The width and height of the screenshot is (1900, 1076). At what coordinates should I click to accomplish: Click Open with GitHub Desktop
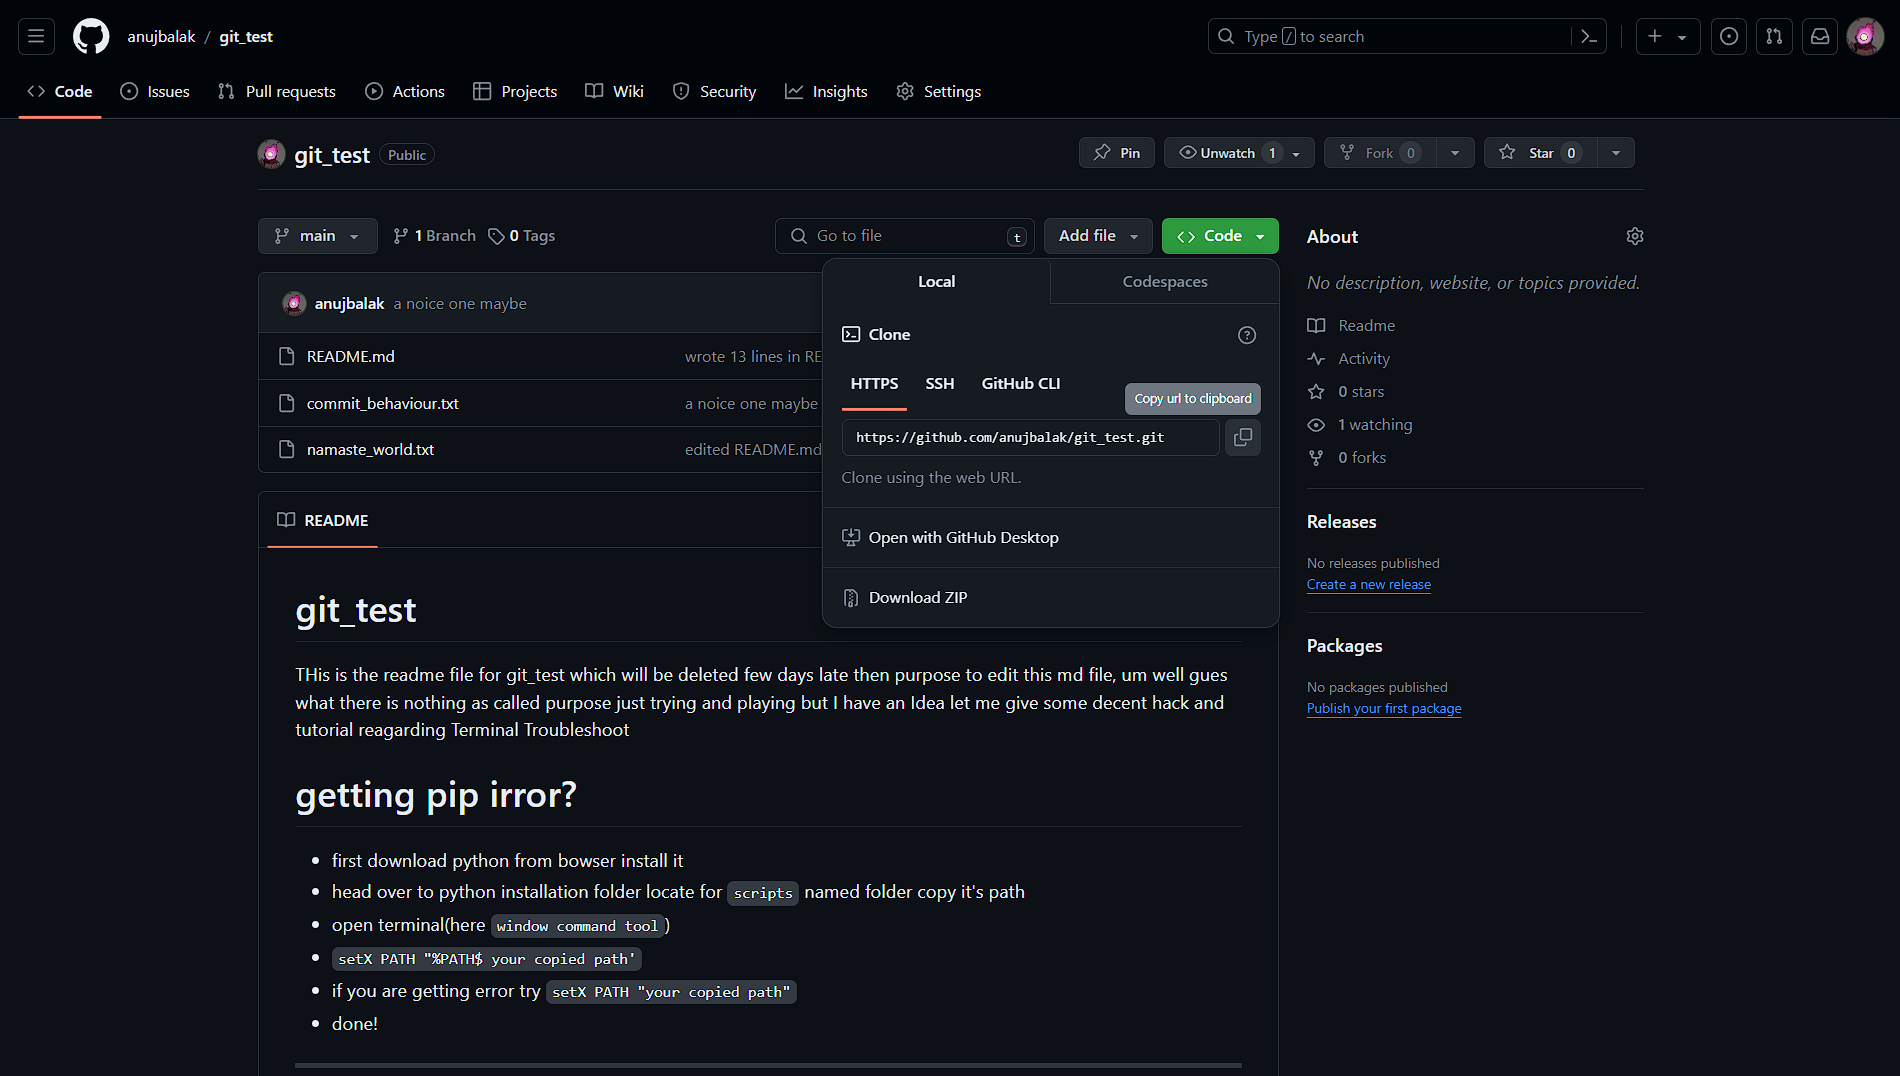point(1051,538)
